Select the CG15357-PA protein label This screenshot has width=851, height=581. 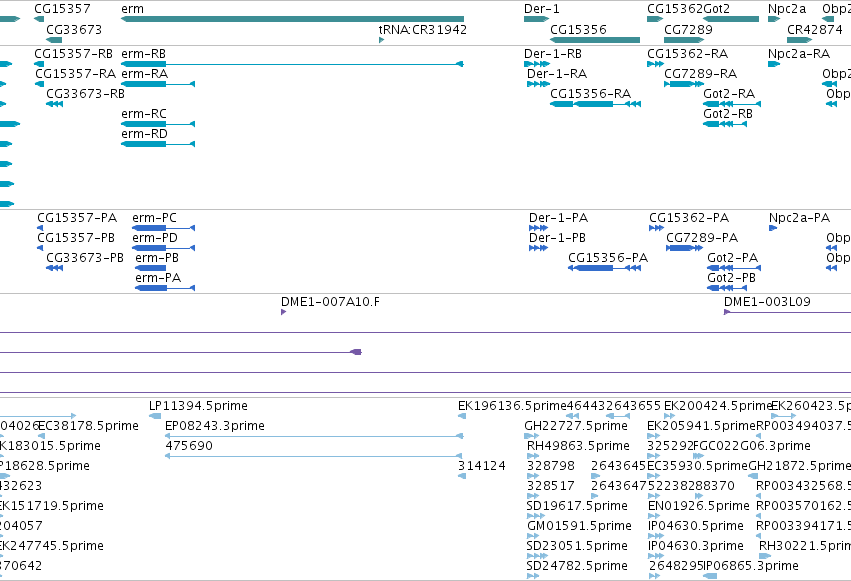[x=77, y=218]
